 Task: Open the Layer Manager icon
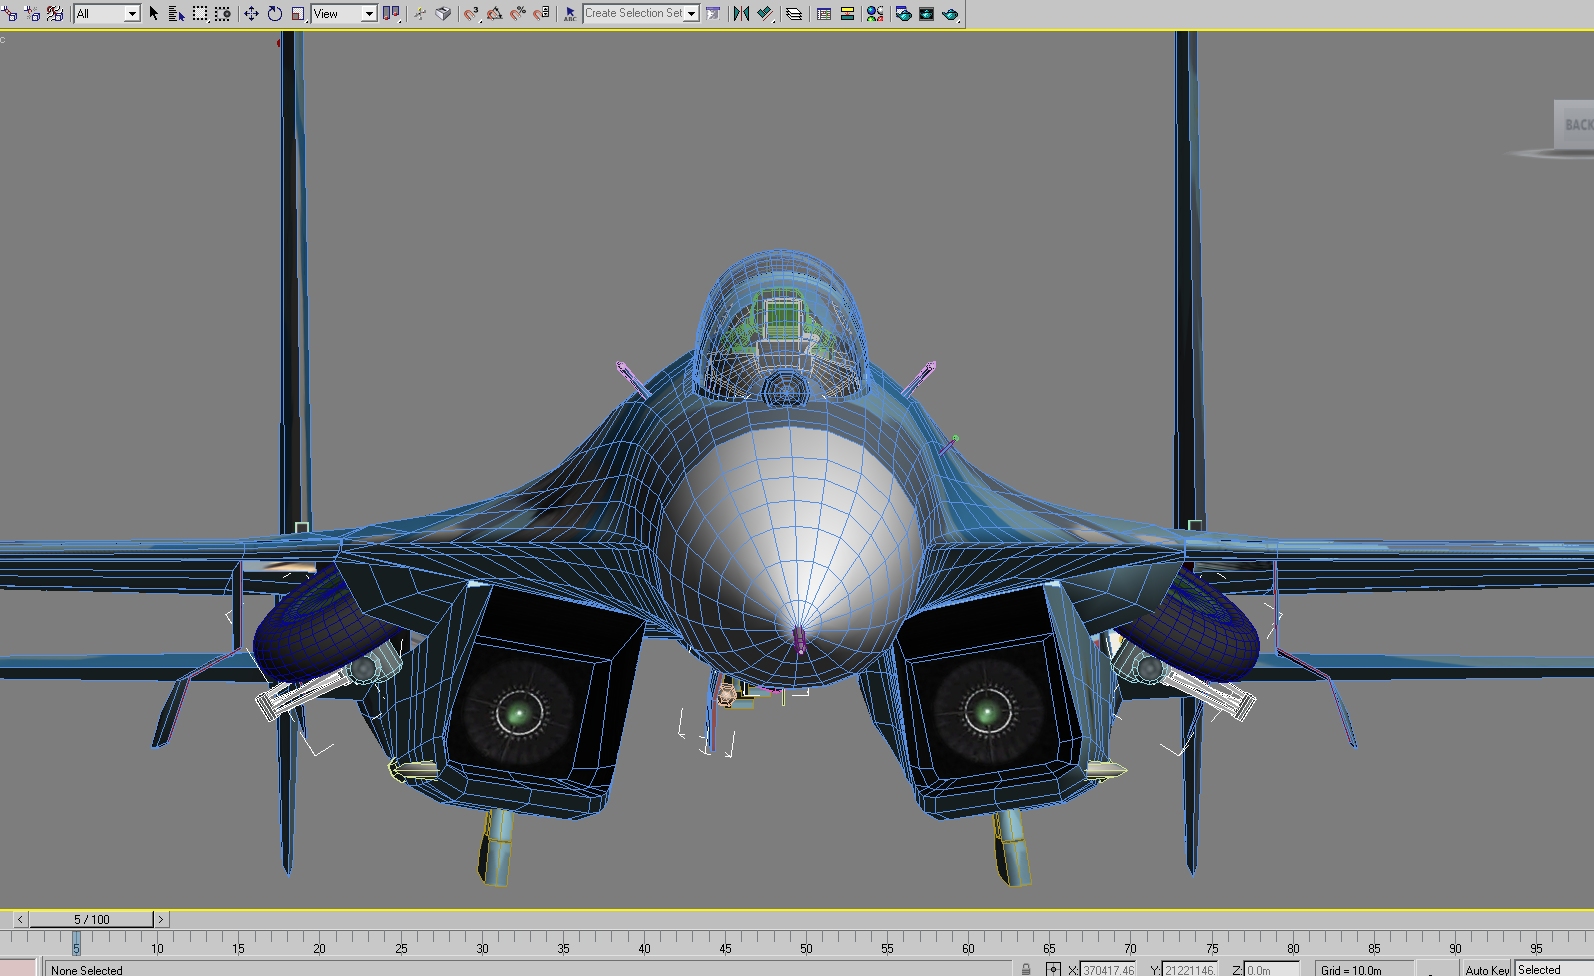pyautogui.click(x=793, y=13)
